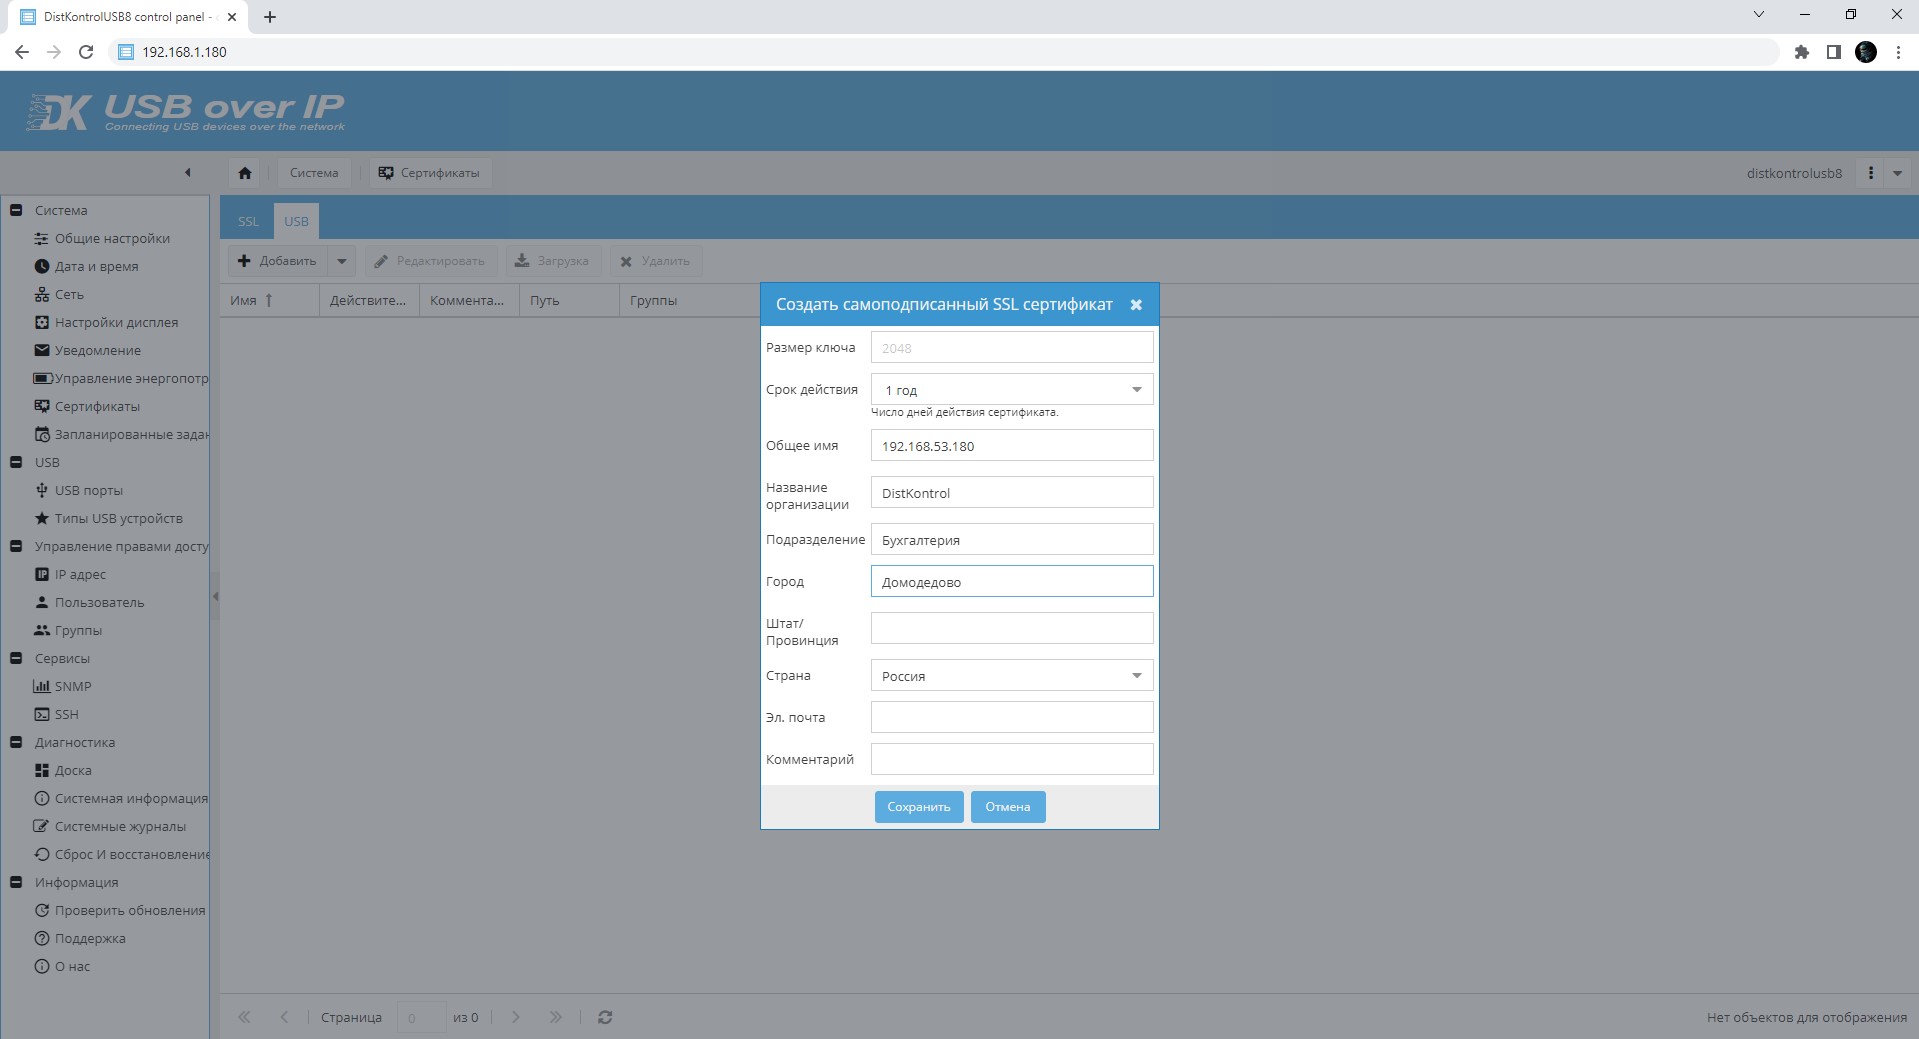Switch to the USB tab

[x=296, y=221]
